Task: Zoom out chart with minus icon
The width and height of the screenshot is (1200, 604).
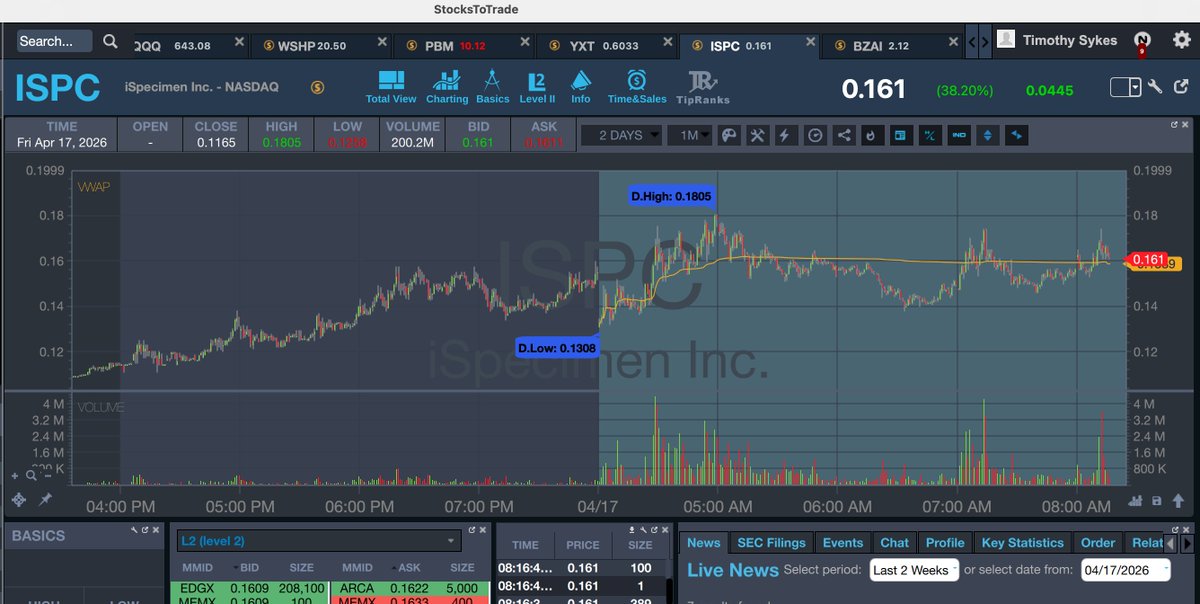Action: point(50,477)
